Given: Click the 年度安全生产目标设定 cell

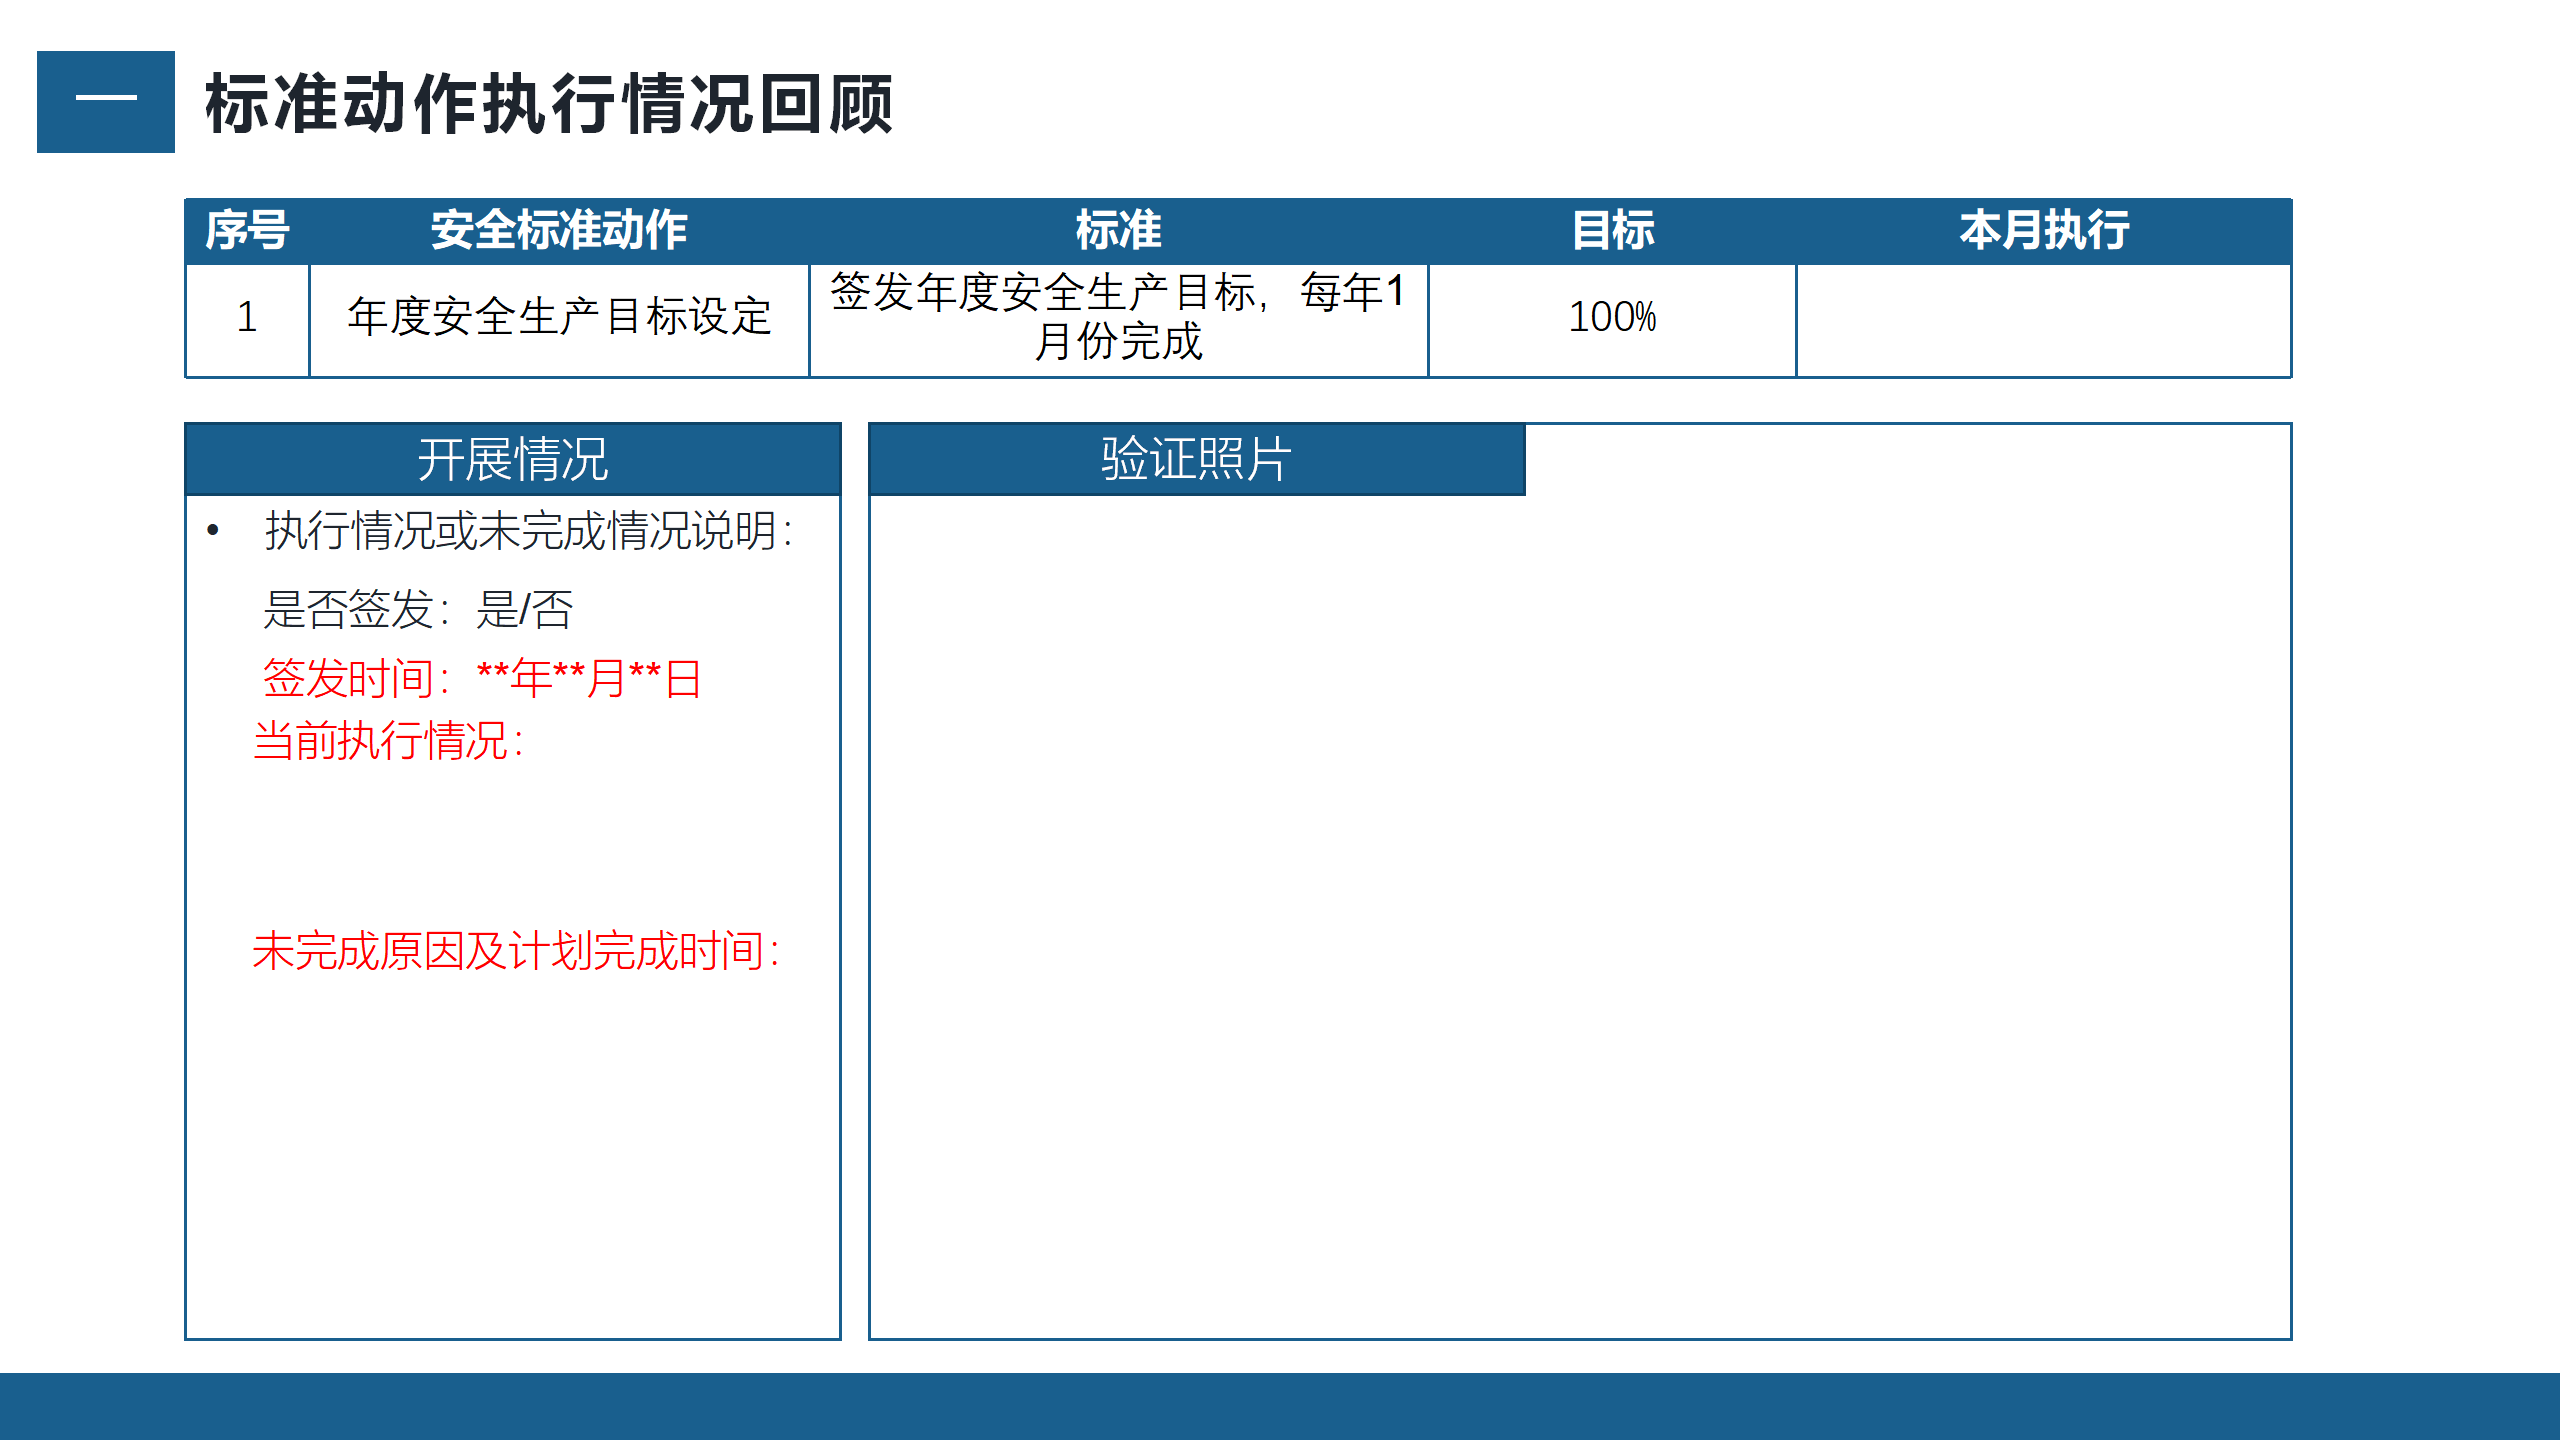Looking at the screenshot, I should click(559, 319).
